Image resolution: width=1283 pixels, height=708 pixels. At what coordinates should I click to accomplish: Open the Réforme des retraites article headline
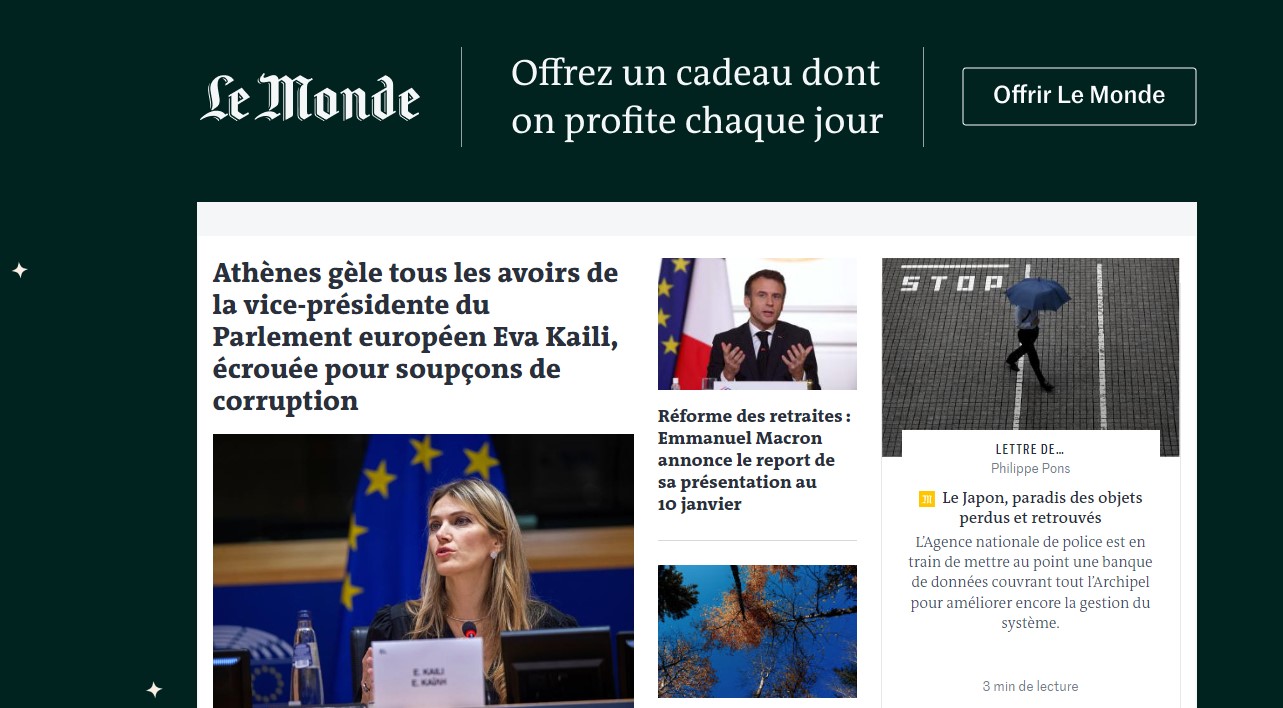[755, 460]
